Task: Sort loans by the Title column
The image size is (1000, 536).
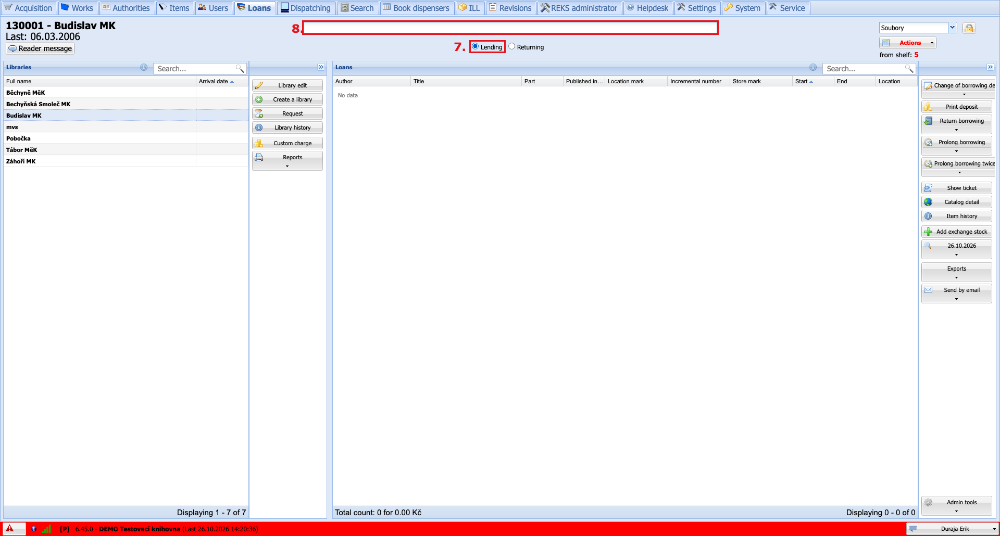Action: tap(466, 81)
